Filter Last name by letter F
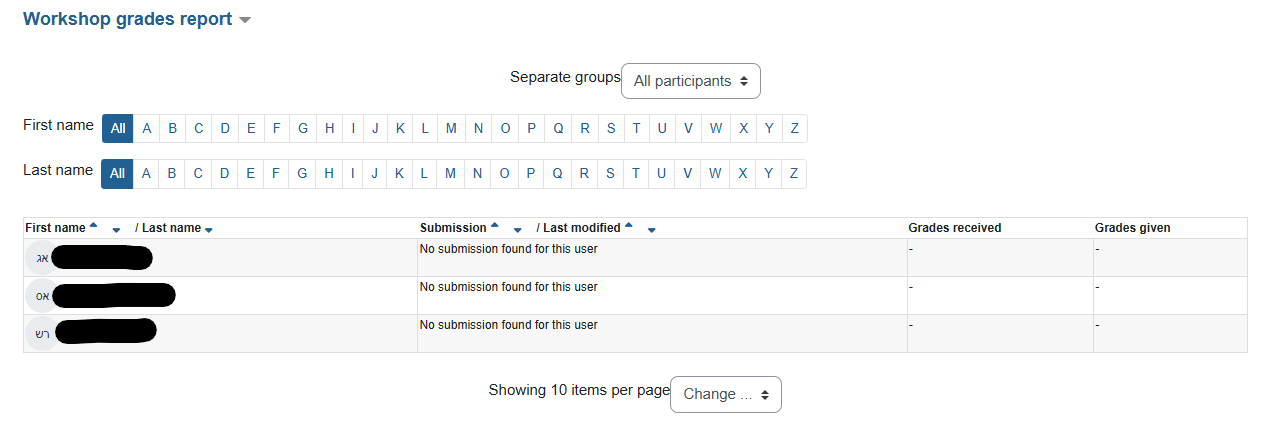Screen dimensions: 1268x432 [x=277, y=173]
